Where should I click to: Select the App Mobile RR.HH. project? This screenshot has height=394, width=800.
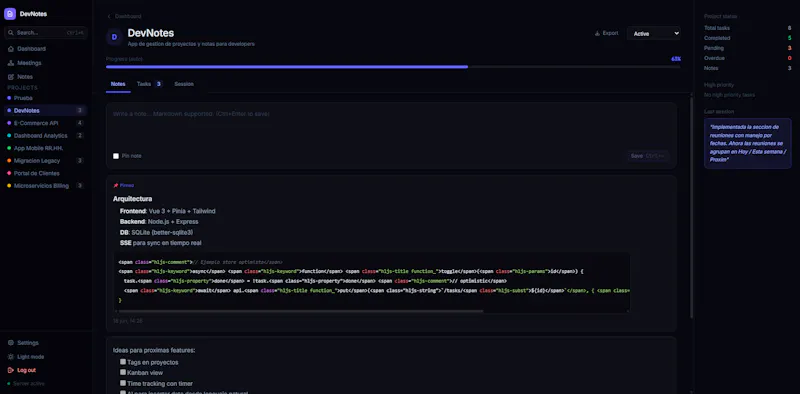(45, 148)
